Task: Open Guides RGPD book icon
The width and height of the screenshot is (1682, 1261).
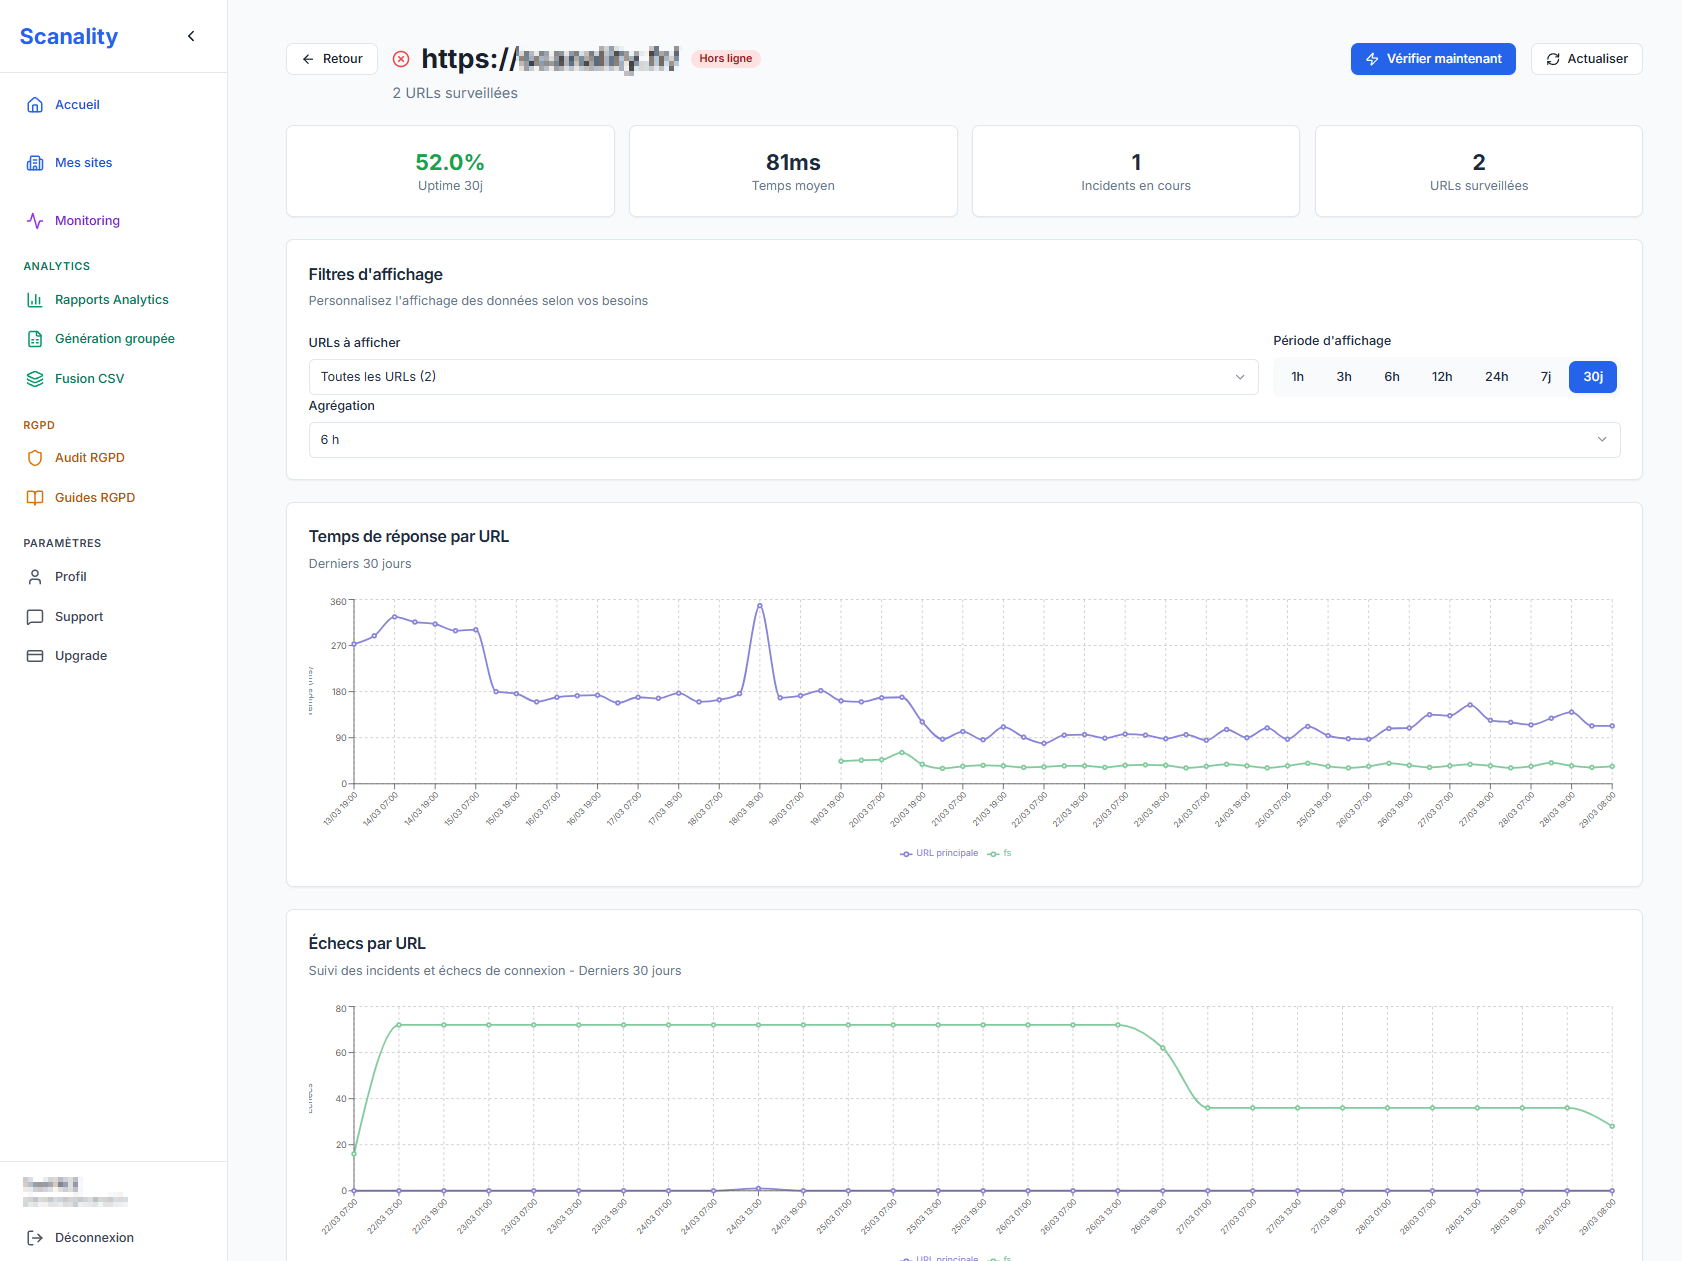Action: pyautogui.click(x=35, y=498)
